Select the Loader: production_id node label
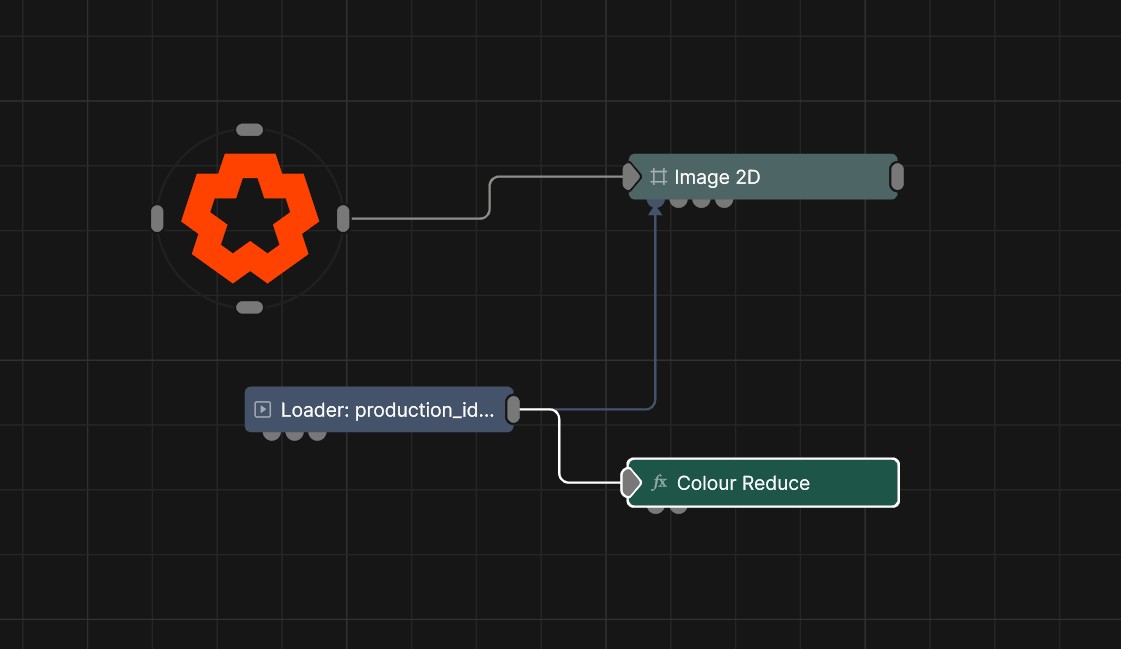Screen dimensions: 1121x649 tap(387, 410)
